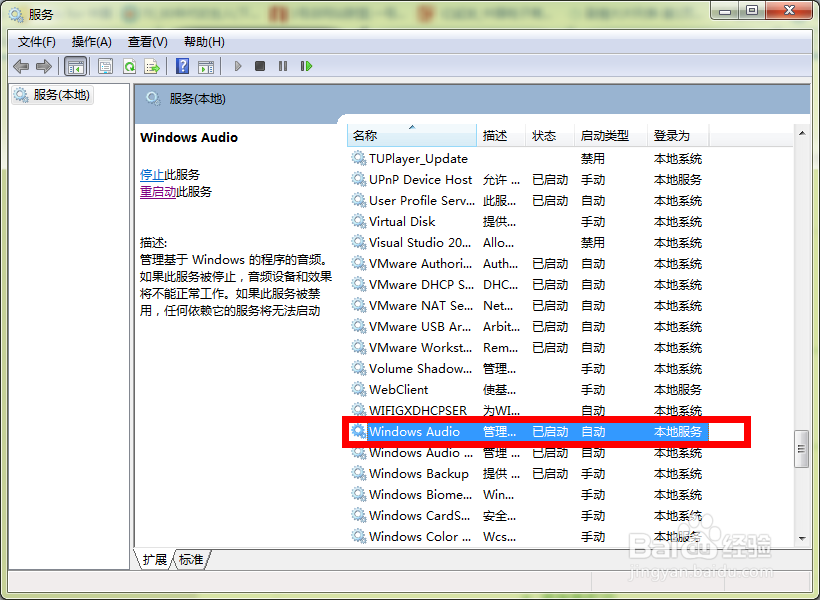Sort by the 名称 column header

(x=412, y=135)
